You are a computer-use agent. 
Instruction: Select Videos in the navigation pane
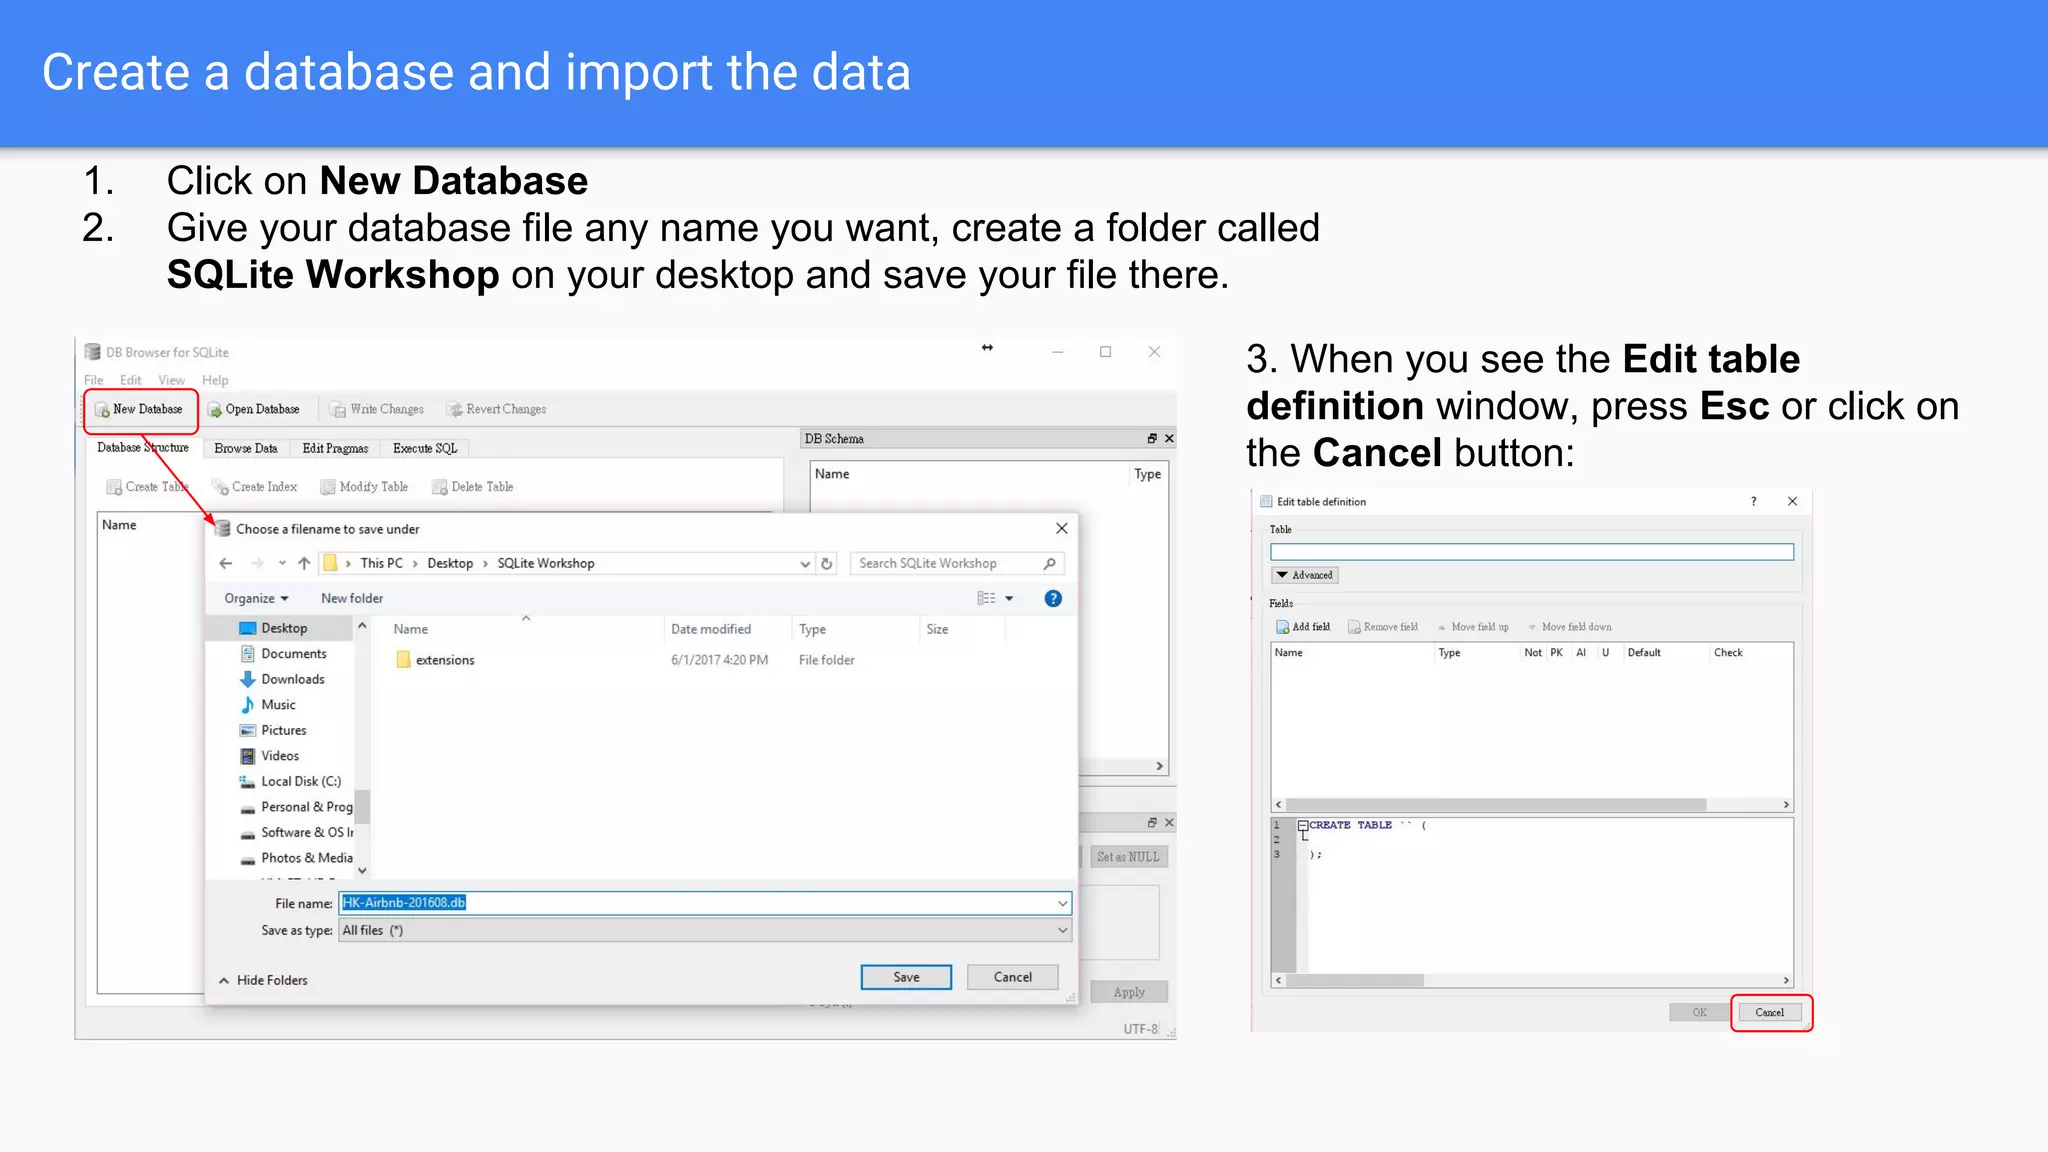pos(270,756)
